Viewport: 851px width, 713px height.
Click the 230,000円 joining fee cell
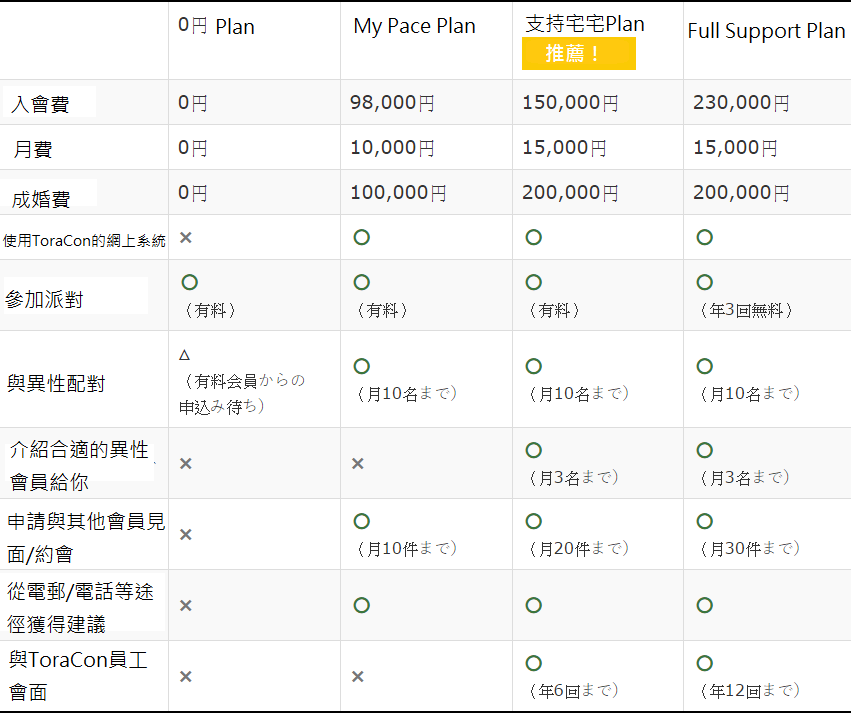pyautogui.click(x=741, y=102)
